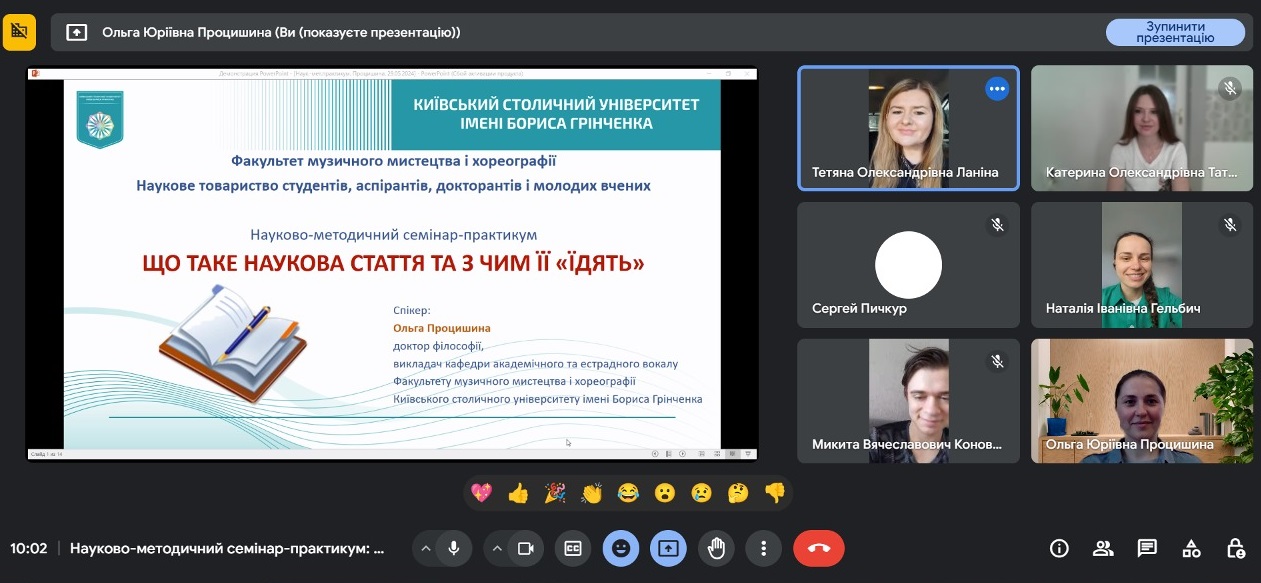Turn on closed captions
Screen dimensions: 1261x583
point(573,548)
